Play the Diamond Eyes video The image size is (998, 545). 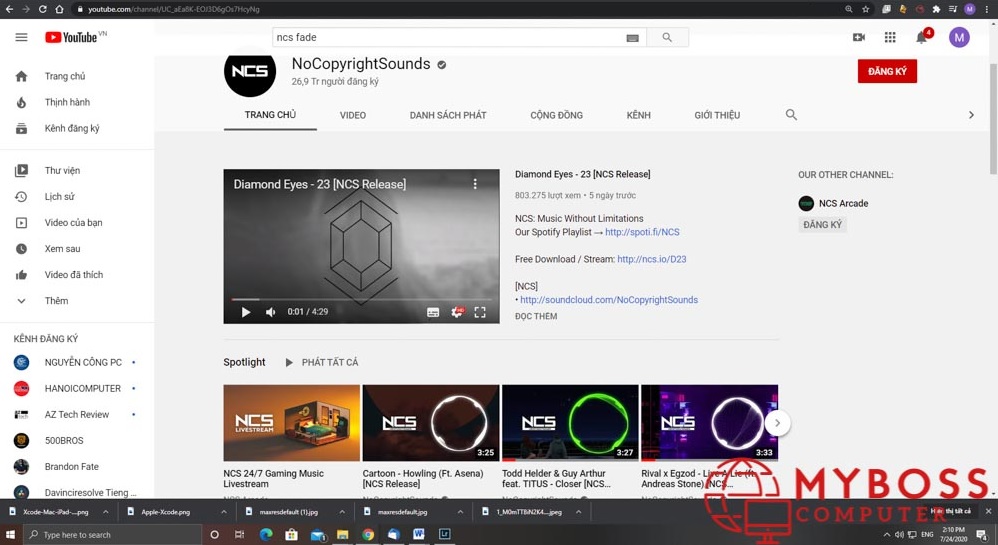point(246,312)
